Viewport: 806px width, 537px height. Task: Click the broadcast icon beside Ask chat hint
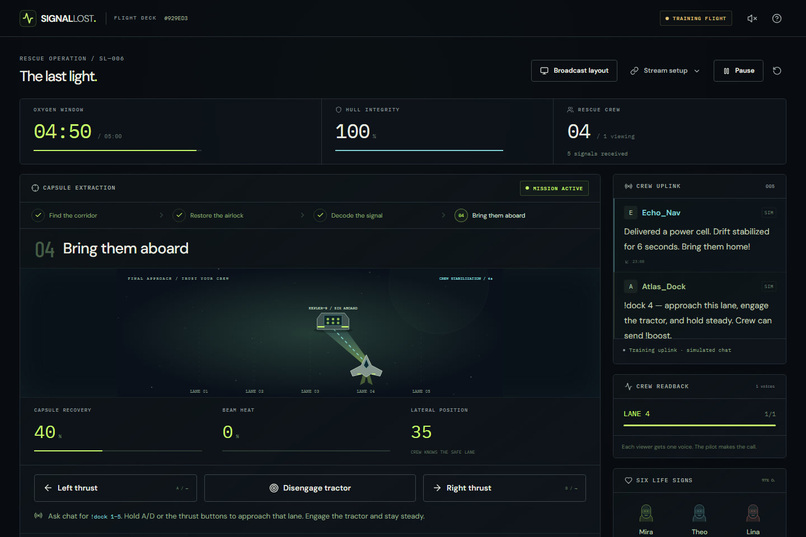tap(38, 515)
